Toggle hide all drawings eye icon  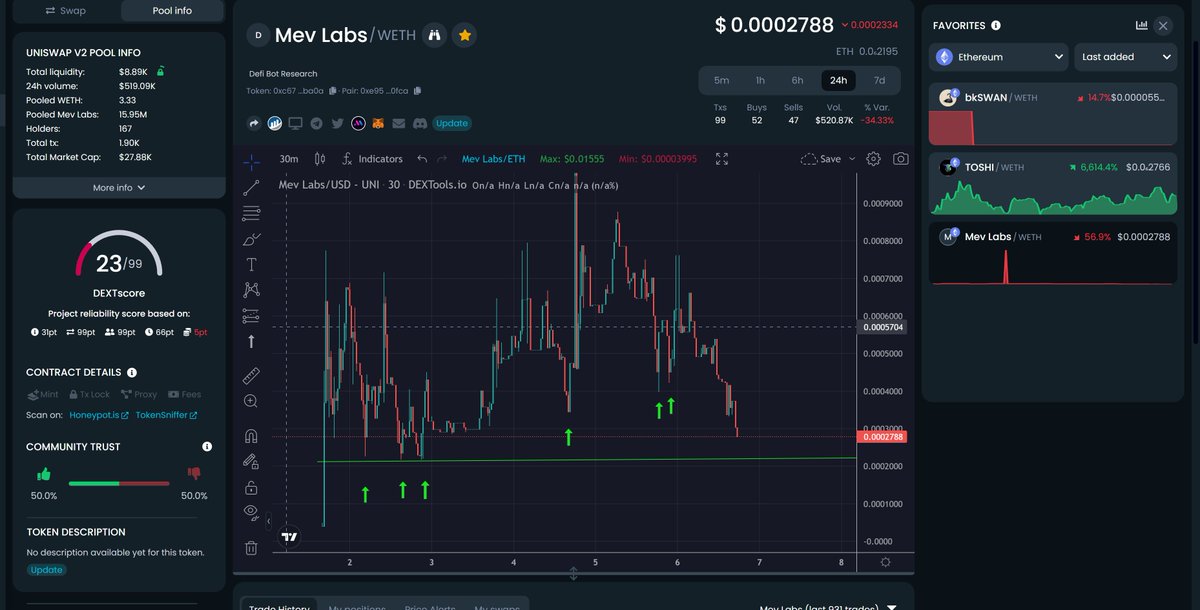click(251, 513)
